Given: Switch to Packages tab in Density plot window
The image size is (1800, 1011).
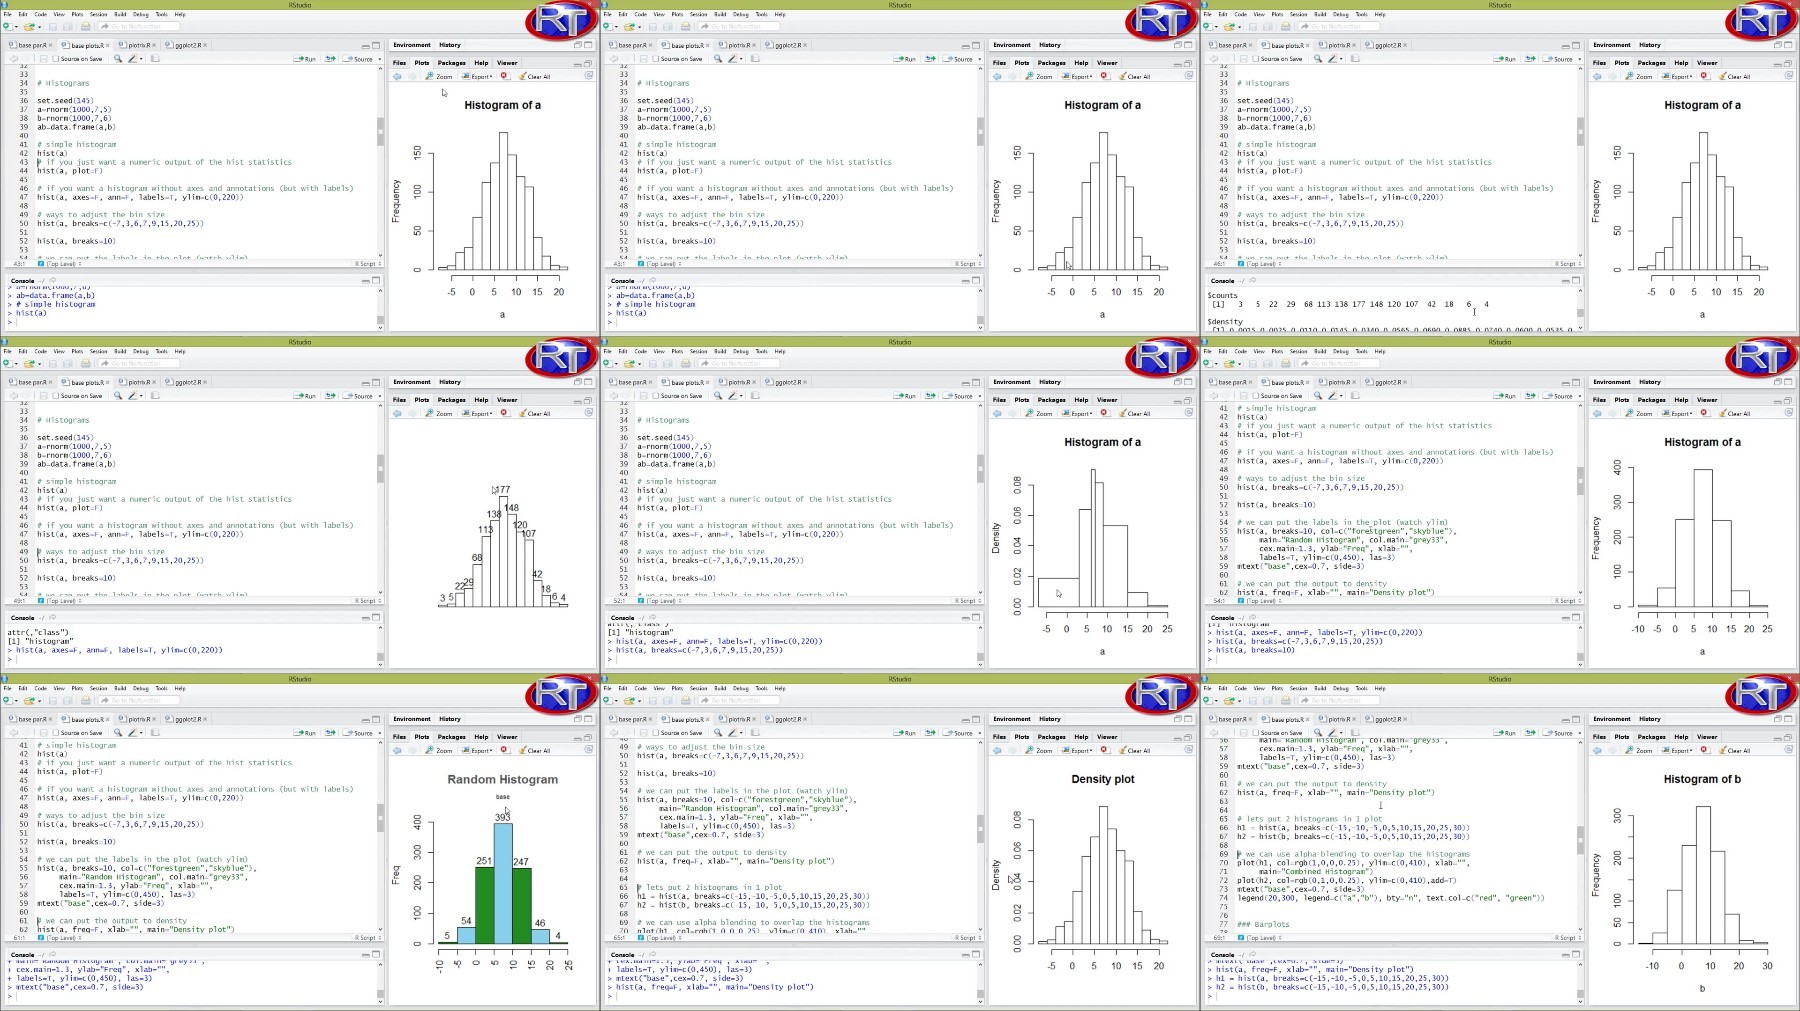Looking at the screenshot, I should pyautogui.click(x=1051, y=737).
